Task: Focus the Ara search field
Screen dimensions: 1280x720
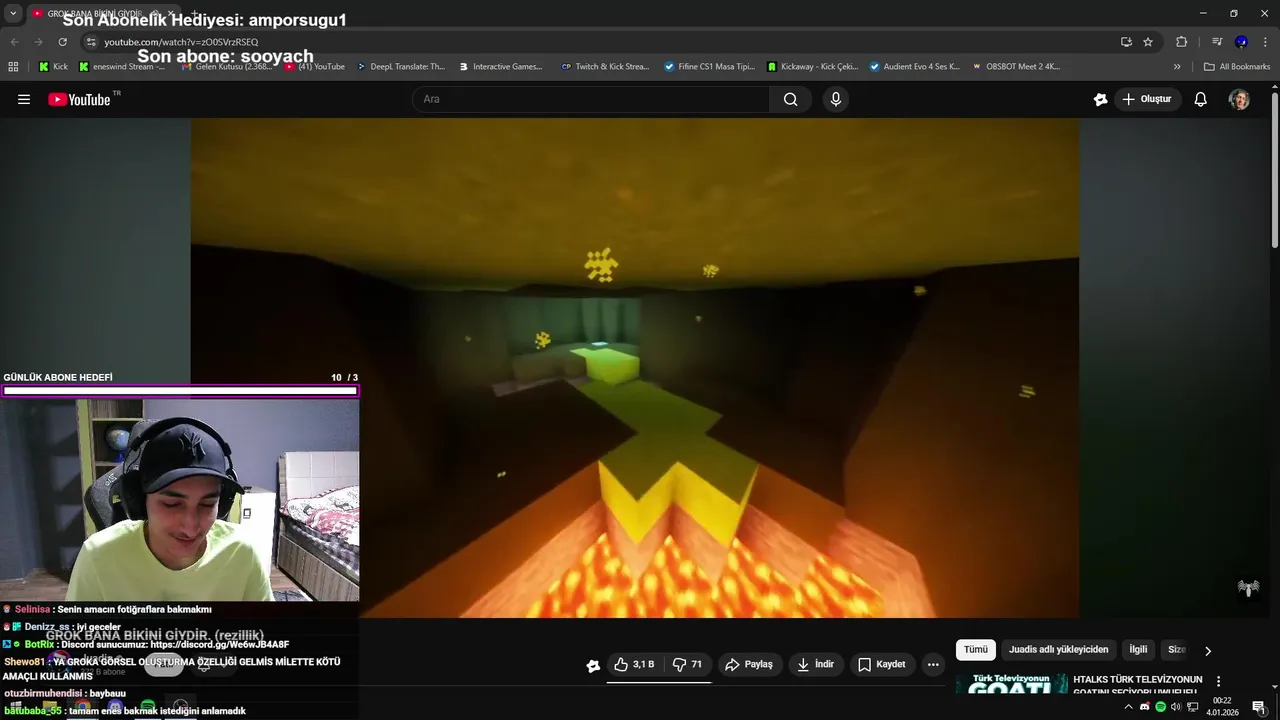Action: coord(591,99)
